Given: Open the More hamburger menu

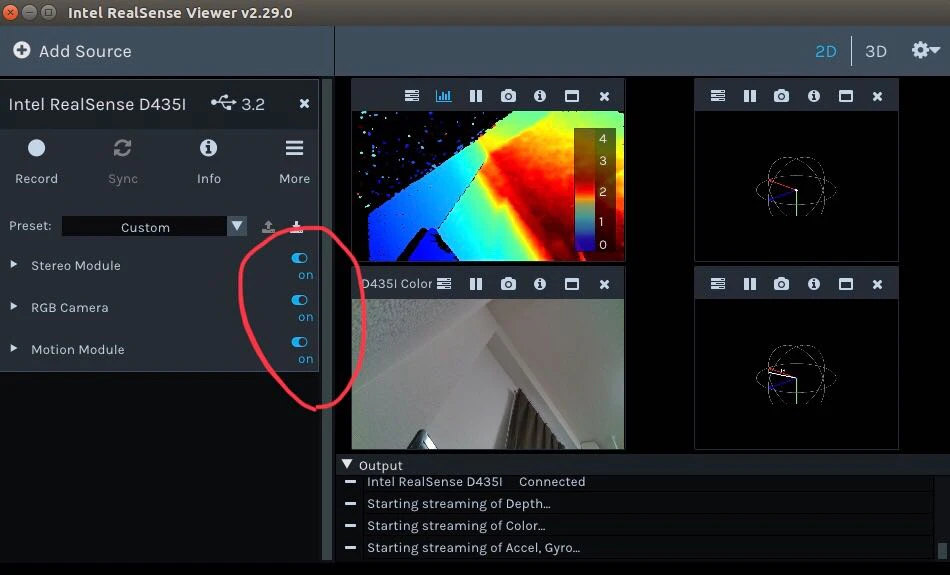Looking at the screenshot, I should point(294,161).
